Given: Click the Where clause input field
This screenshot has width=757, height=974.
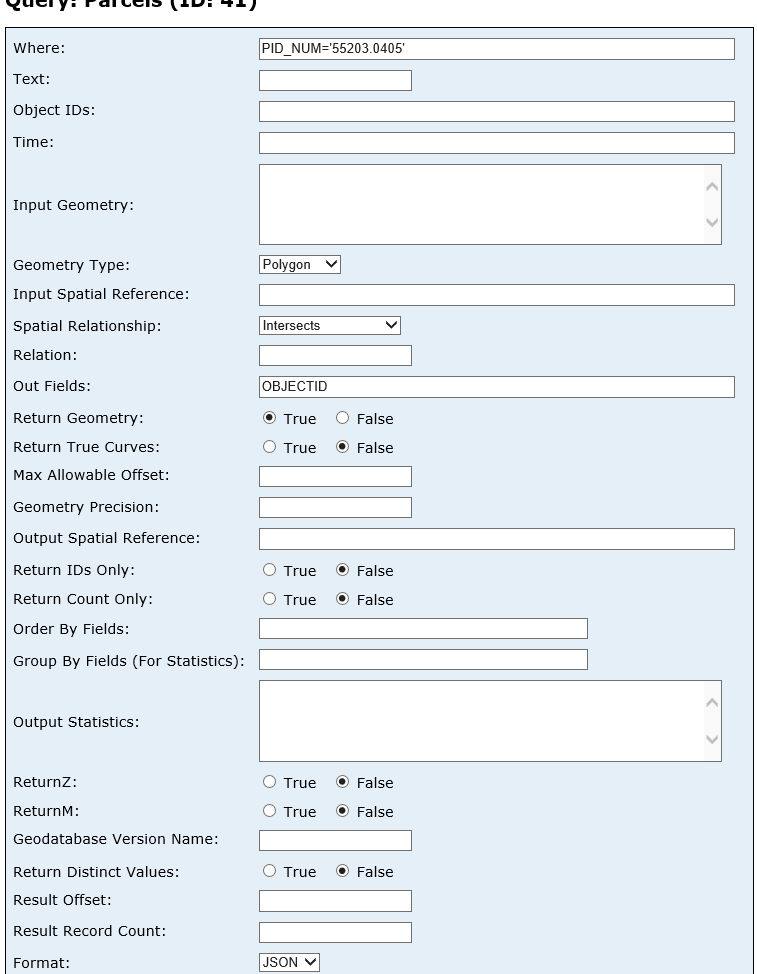Looking at the screenshot, I should point(497,49).
